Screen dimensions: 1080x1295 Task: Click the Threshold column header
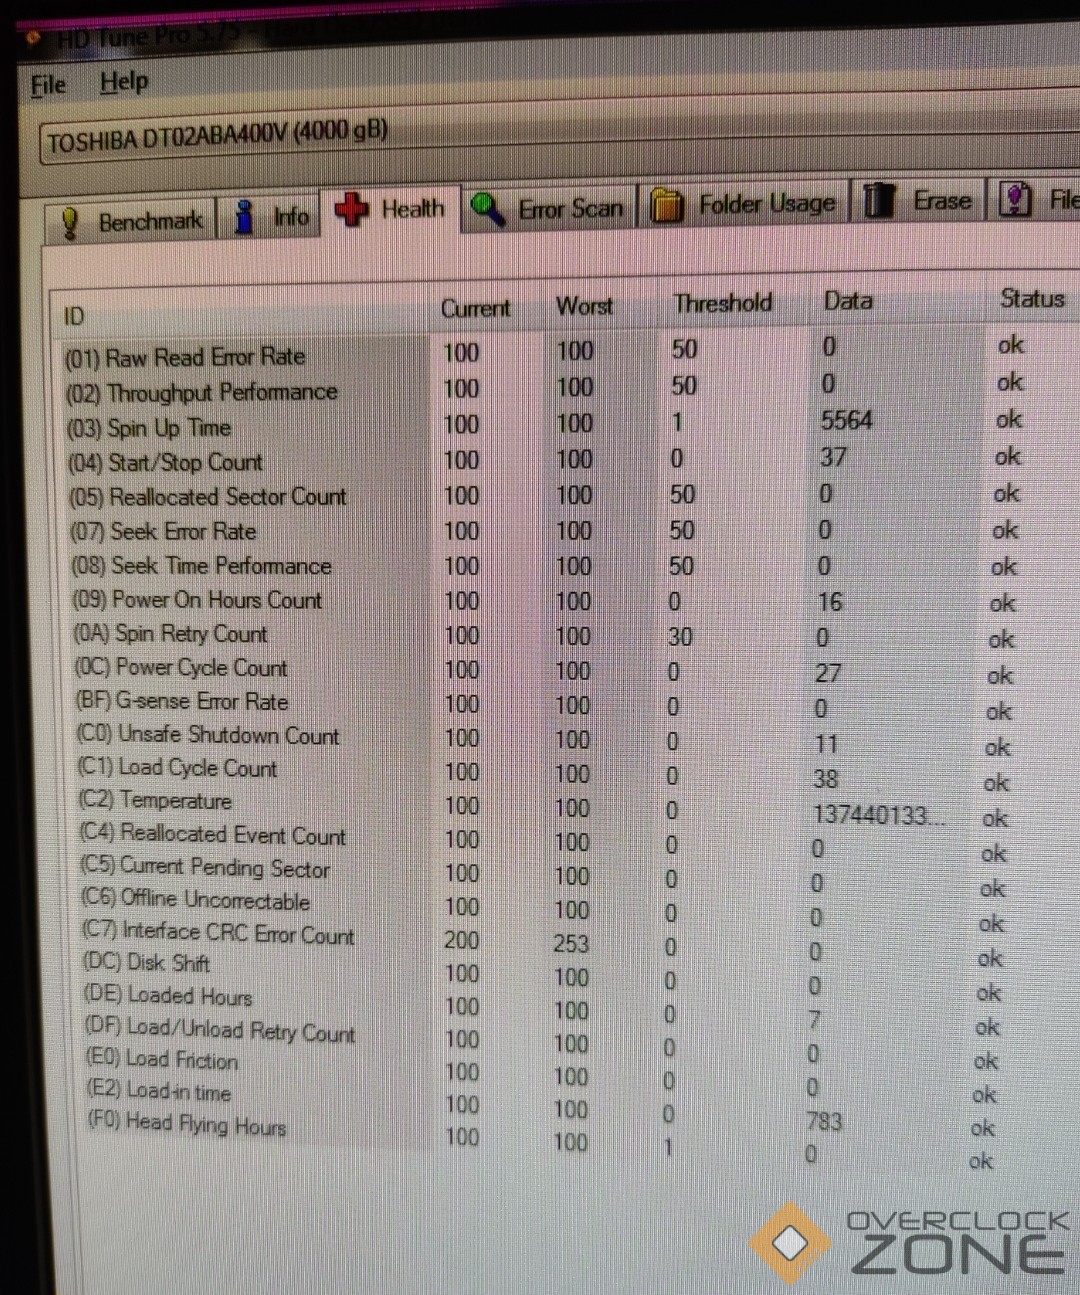722,303
